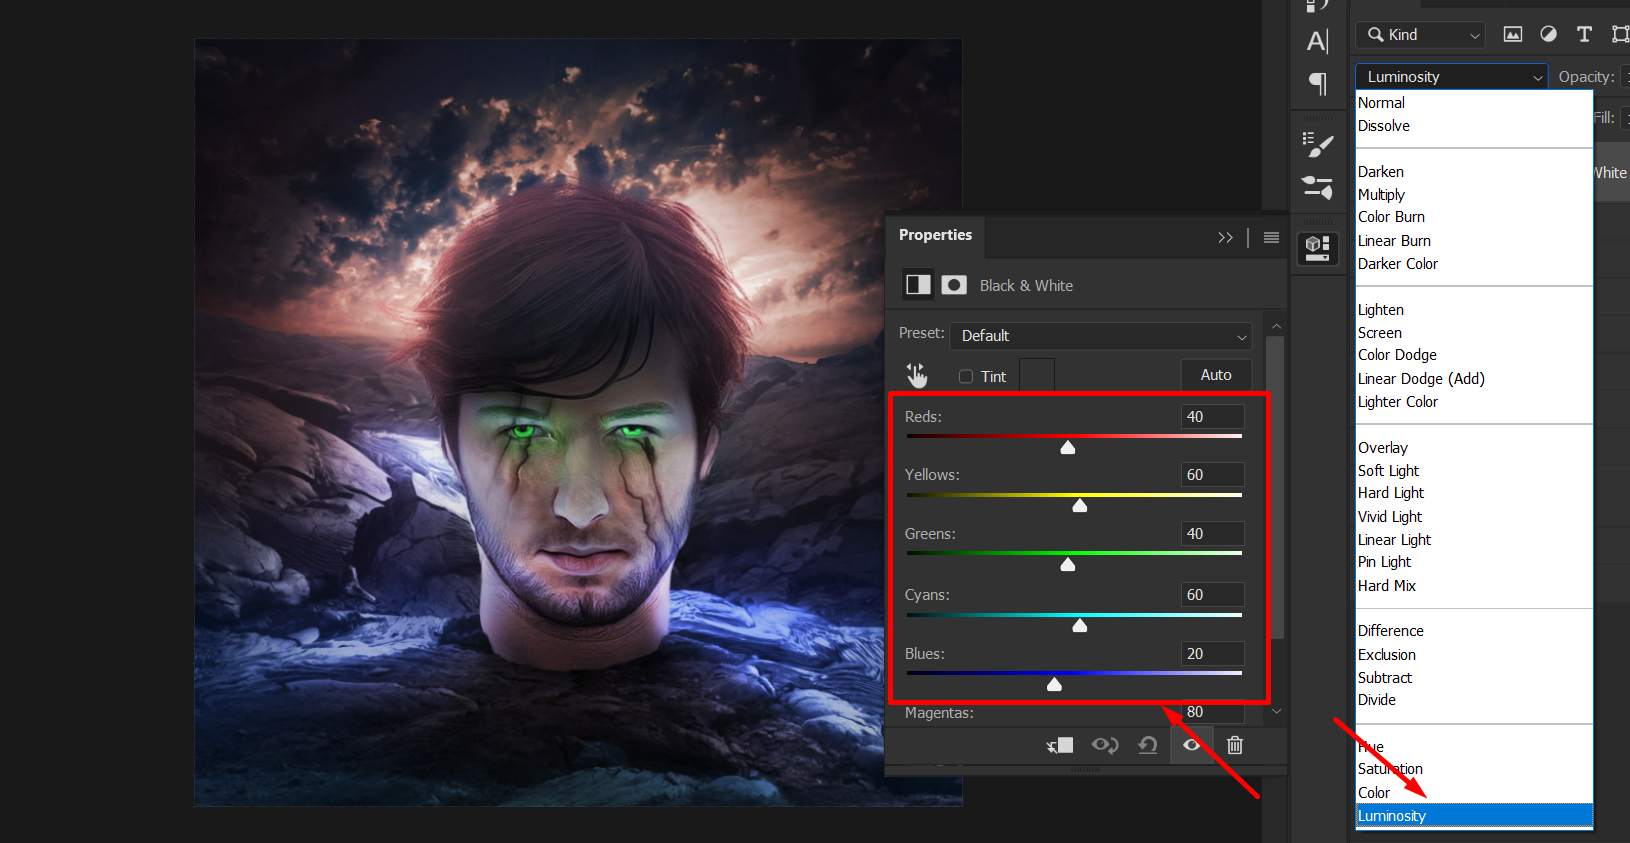
Task: Open the 3D Libraries panel icon
Action: click(1318, 247)
